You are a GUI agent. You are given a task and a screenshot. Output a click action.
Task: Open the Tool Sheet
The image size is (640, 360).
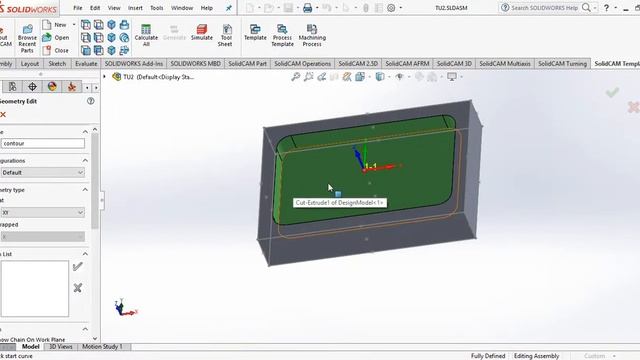pyautogui.click(x=225, y=35)
